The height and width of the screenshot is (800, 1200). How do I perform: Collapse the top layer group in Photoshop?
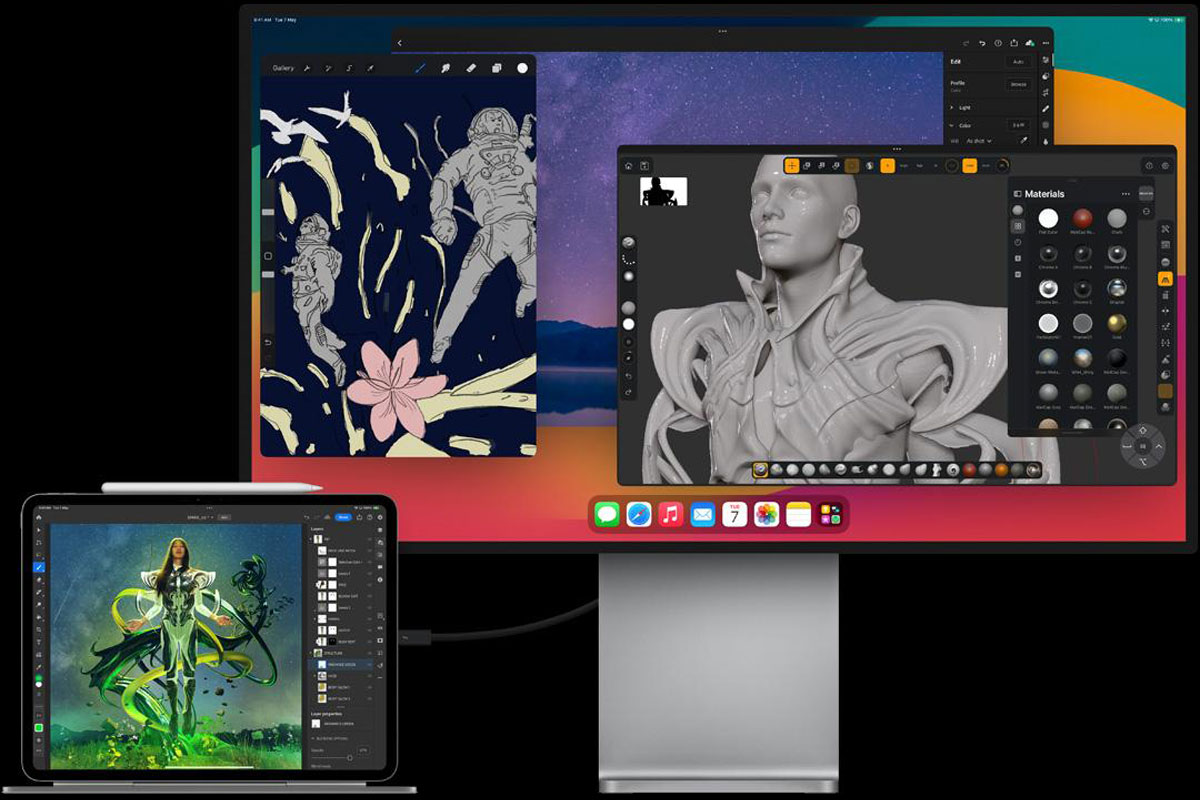(x=313, y=539)
